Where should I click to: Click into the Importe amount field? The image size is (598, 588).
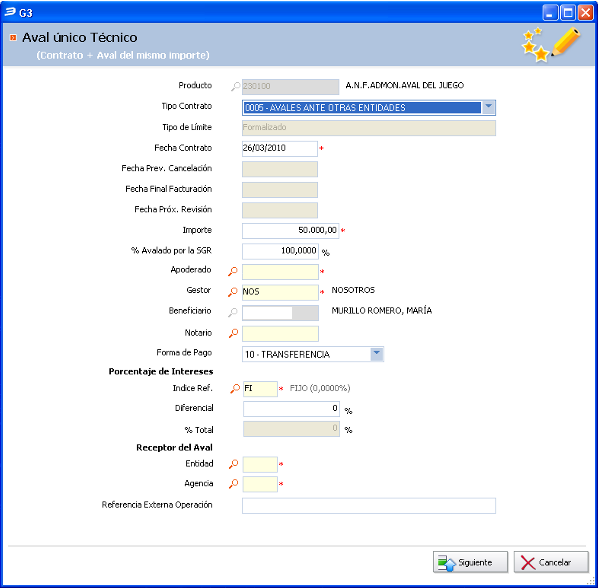click(290, 231)
